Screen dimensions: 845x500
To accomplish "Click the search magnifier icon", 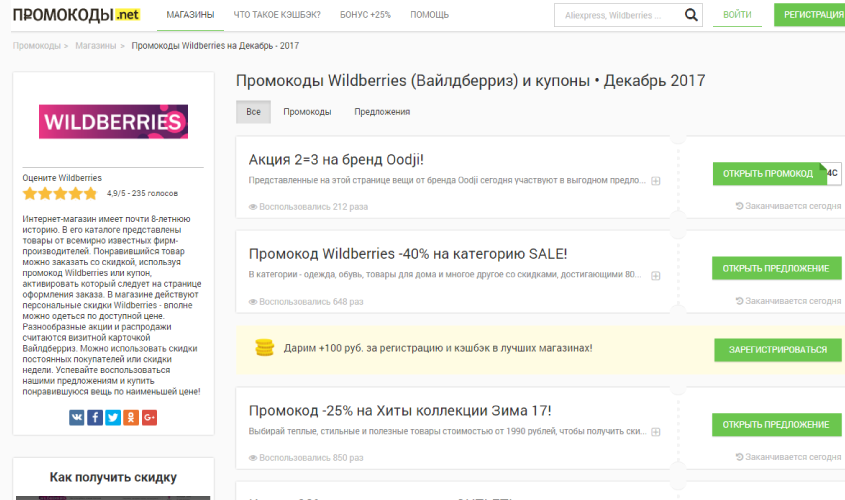I will tap(690, 15).
